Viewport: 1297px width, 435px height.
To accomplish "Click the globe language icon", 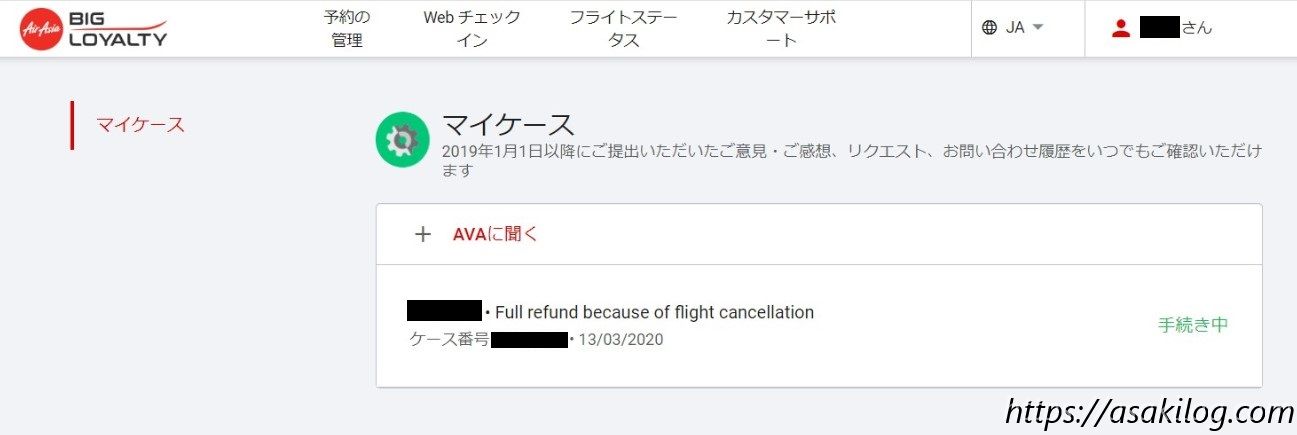I will (x=989, y=28).
